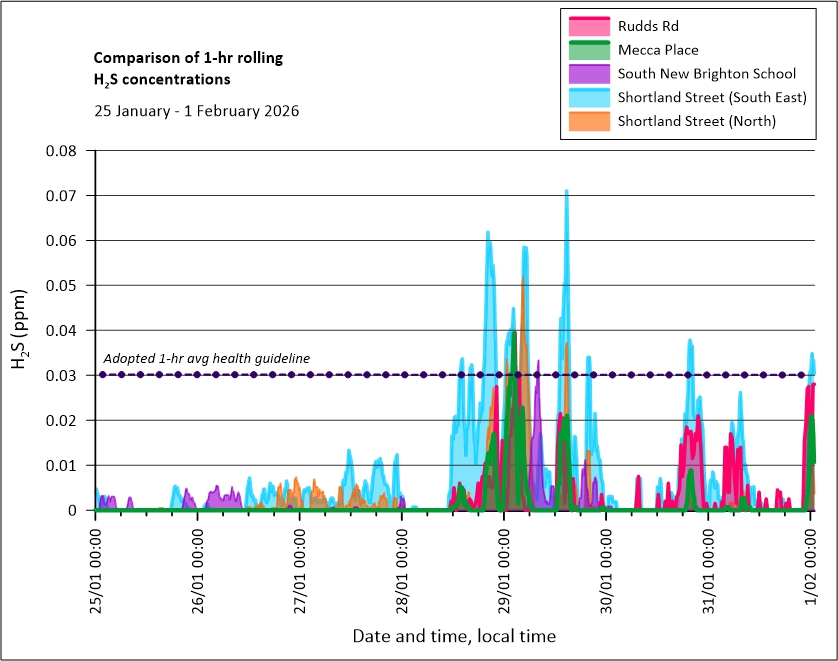Click the Shortland Street (South East) blue swatch
This screenshot has width=838, height=661.
pyautogui.click(x=589, y=98)
